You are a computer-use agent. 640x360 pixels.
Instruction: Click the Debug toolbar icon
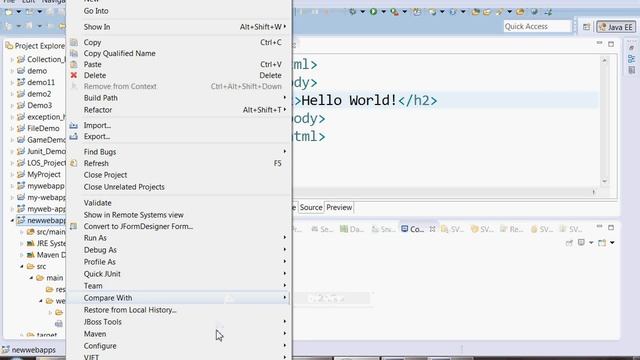352,12
